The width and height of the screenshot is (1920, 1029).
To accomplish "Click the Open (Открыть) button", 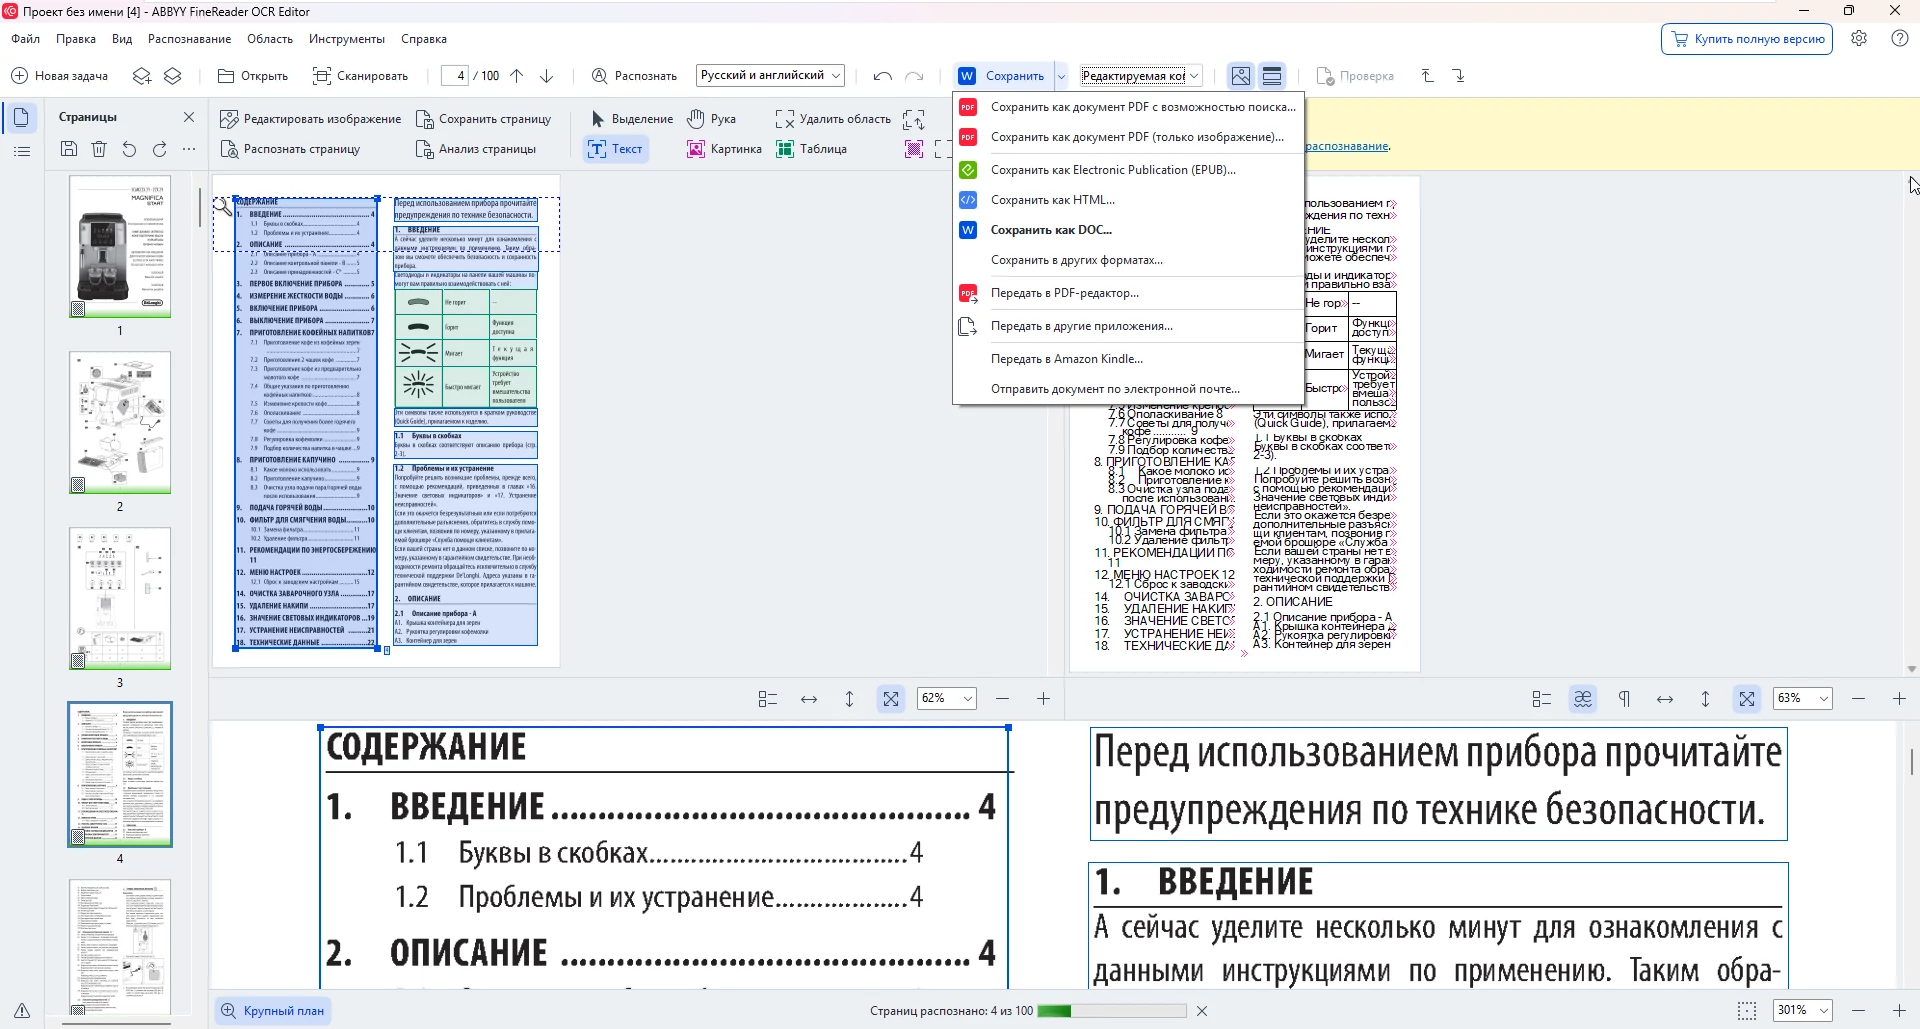I will [x=253, y=76].
